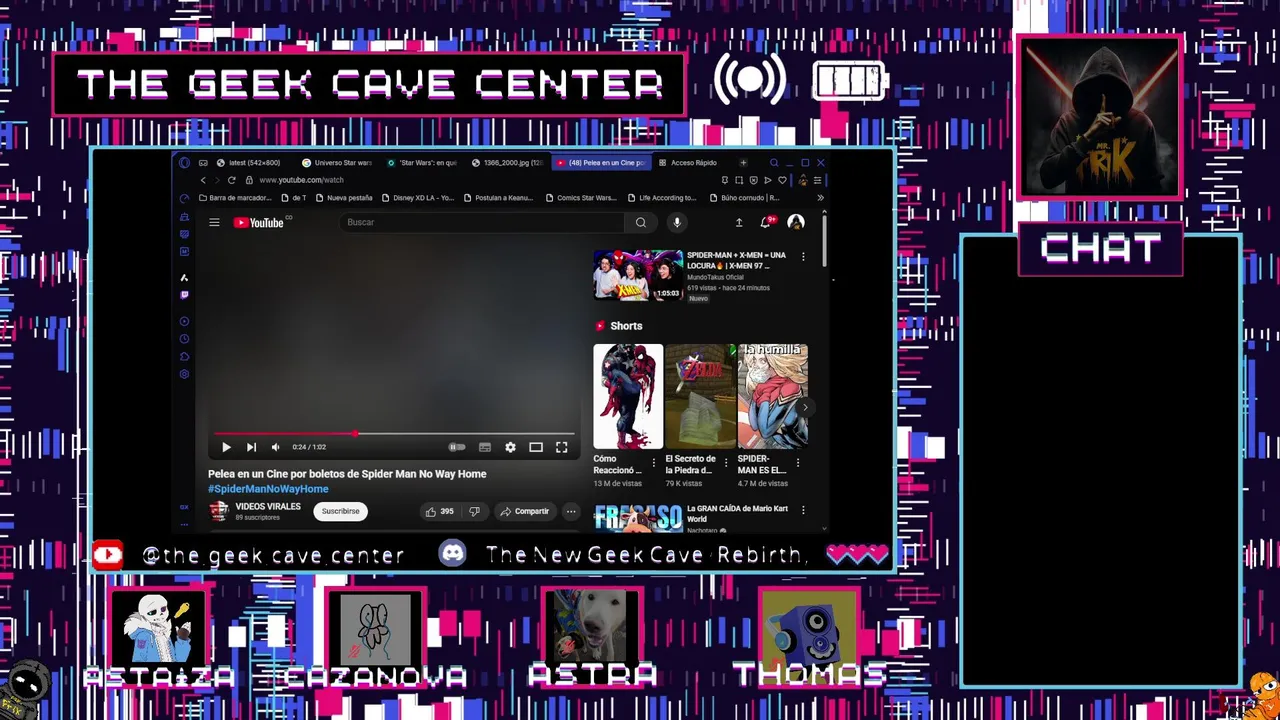Open the YouTube hamburger guide menu
This screenshot has height=720, width=1280.
tap(214, 222)
